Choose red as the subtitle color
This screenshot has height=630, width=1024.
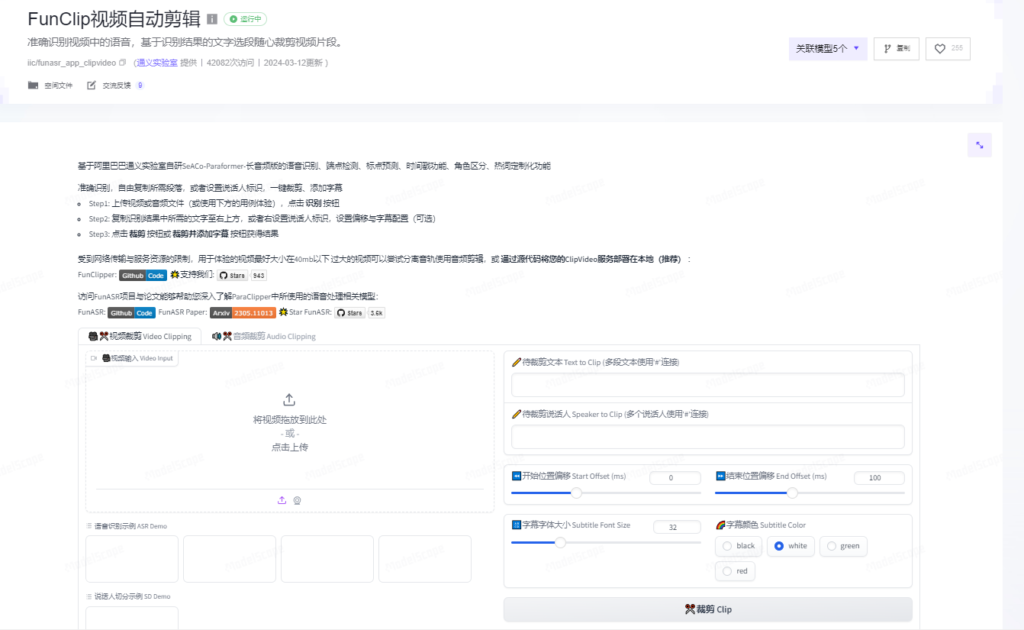pos(735,571)
